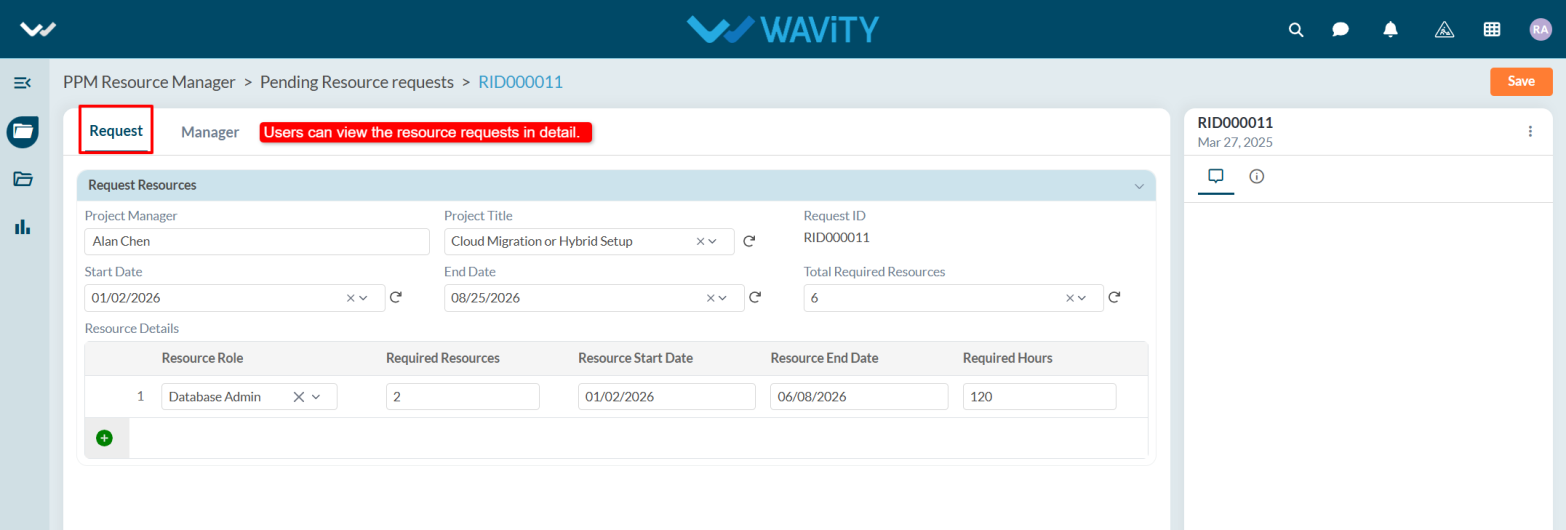1566x530 pixels.
Task: Refresh the Project Title field
Action: [x=749, y=241]
